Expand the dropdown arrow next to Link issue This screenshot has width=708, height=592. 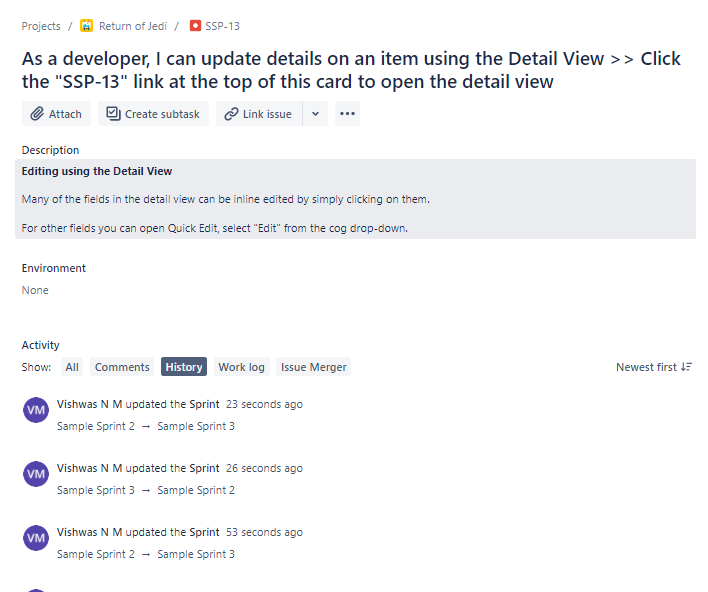(316, 114)
